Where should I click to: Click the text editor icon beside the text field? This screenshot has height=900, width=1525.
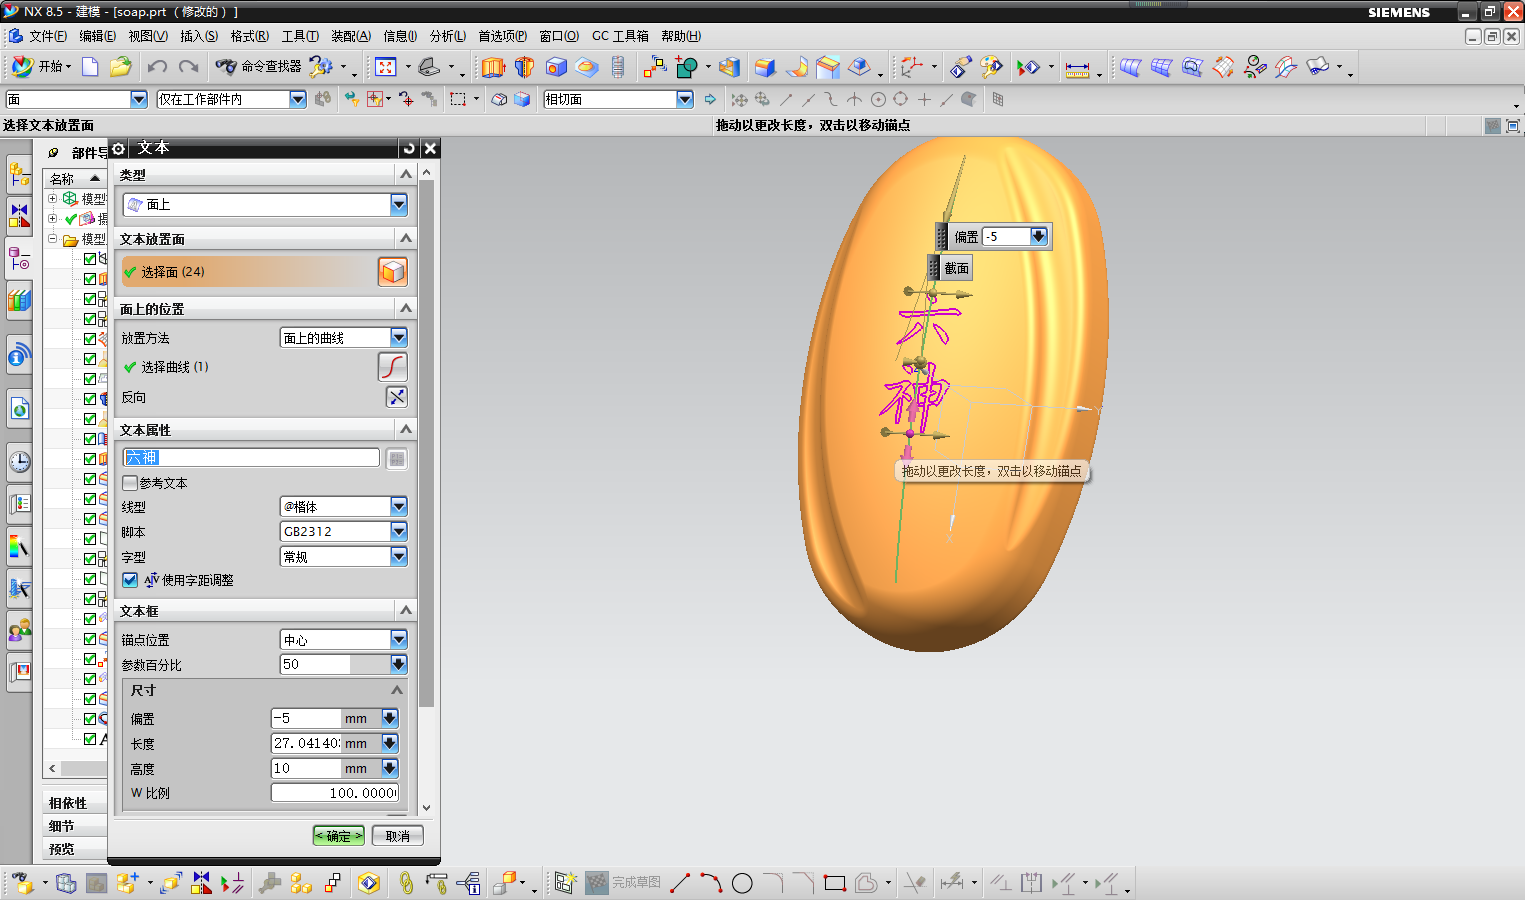(397, 458)
